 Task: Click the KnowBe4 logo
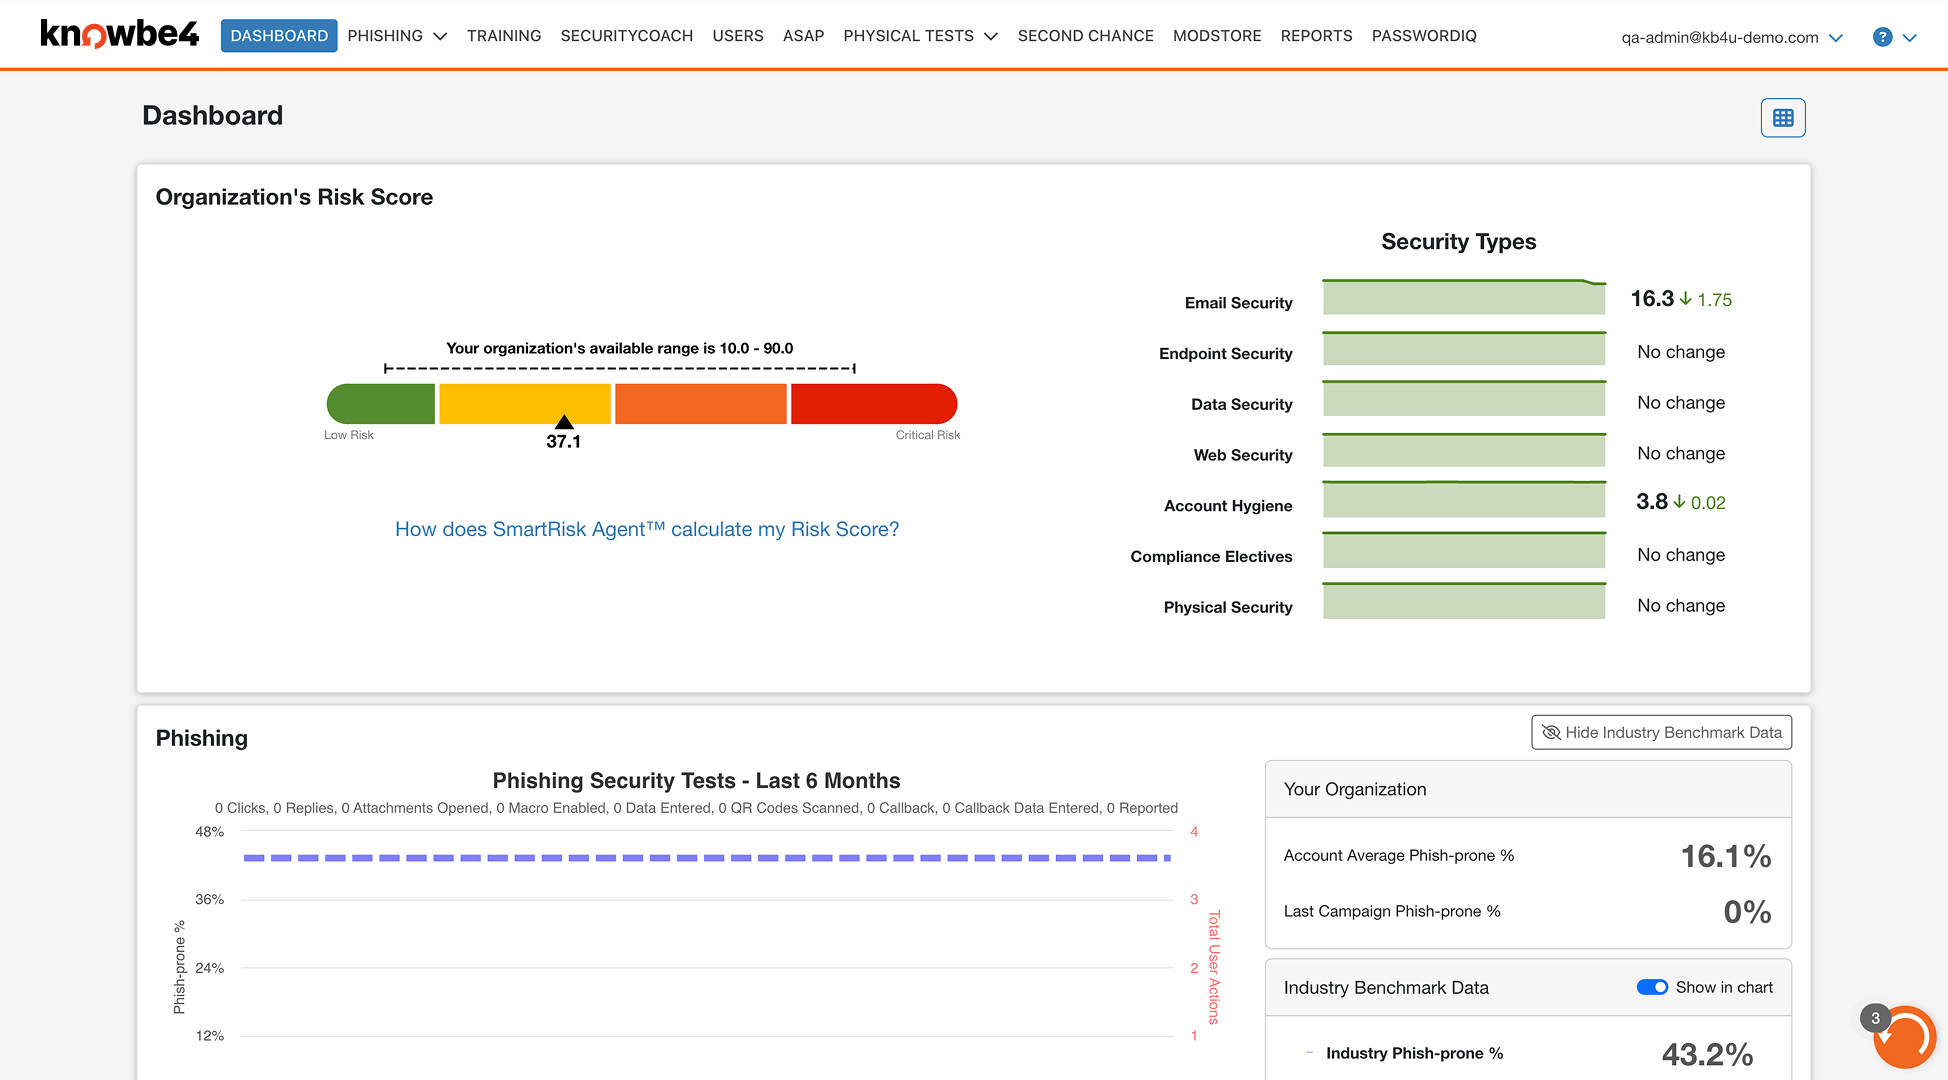tap(119, 35)
